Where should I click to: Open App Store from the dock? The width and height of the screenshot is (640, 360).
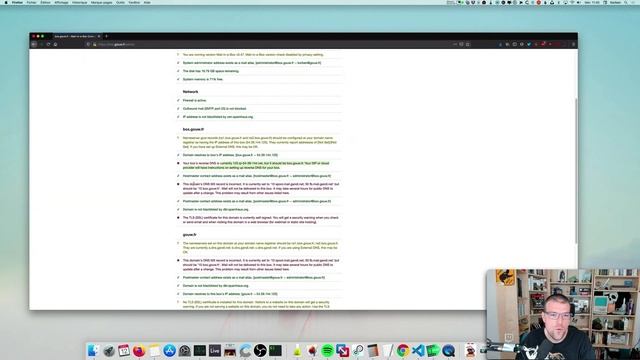[169, 350]
